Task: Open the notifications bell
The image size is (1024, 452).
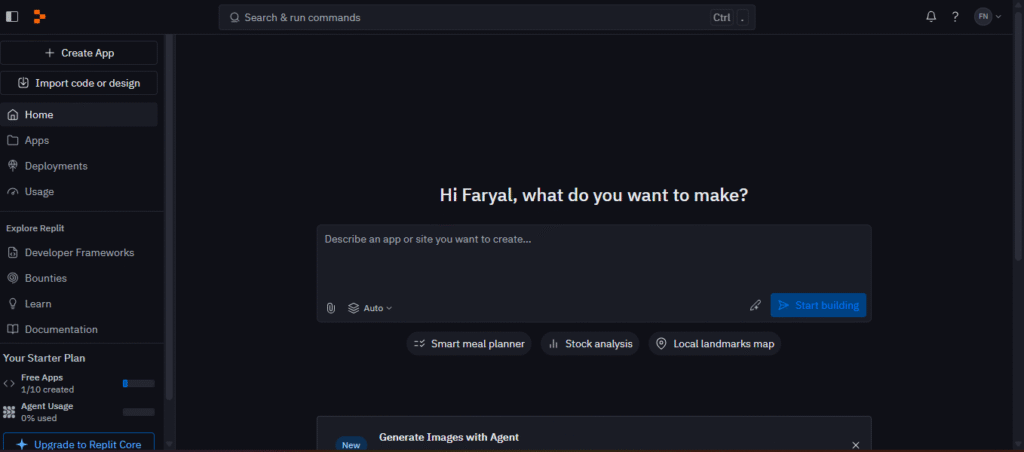Action: point(931,17)
